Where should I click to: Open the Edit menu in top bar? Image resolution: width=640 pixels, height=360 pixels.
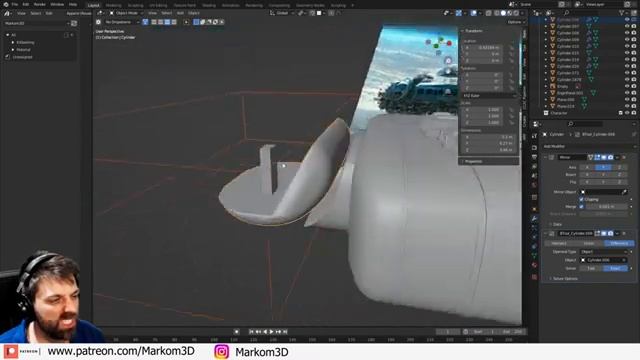(x=26, y=4)
